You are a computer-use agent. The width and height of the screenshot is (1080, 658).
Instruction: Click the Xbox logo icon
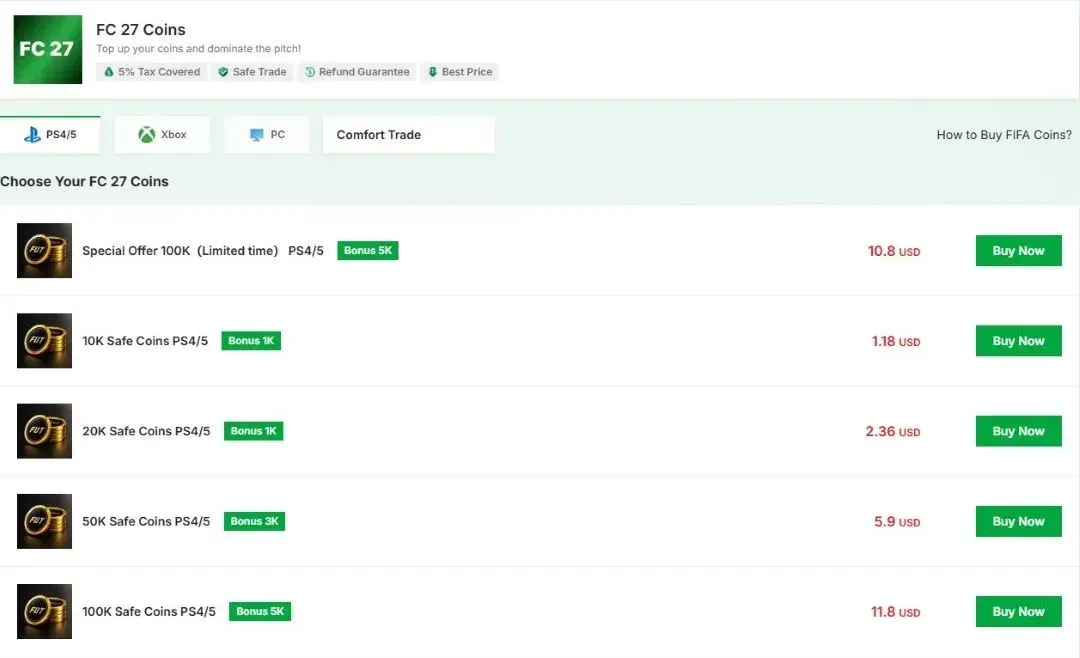[x=147, y=134]
